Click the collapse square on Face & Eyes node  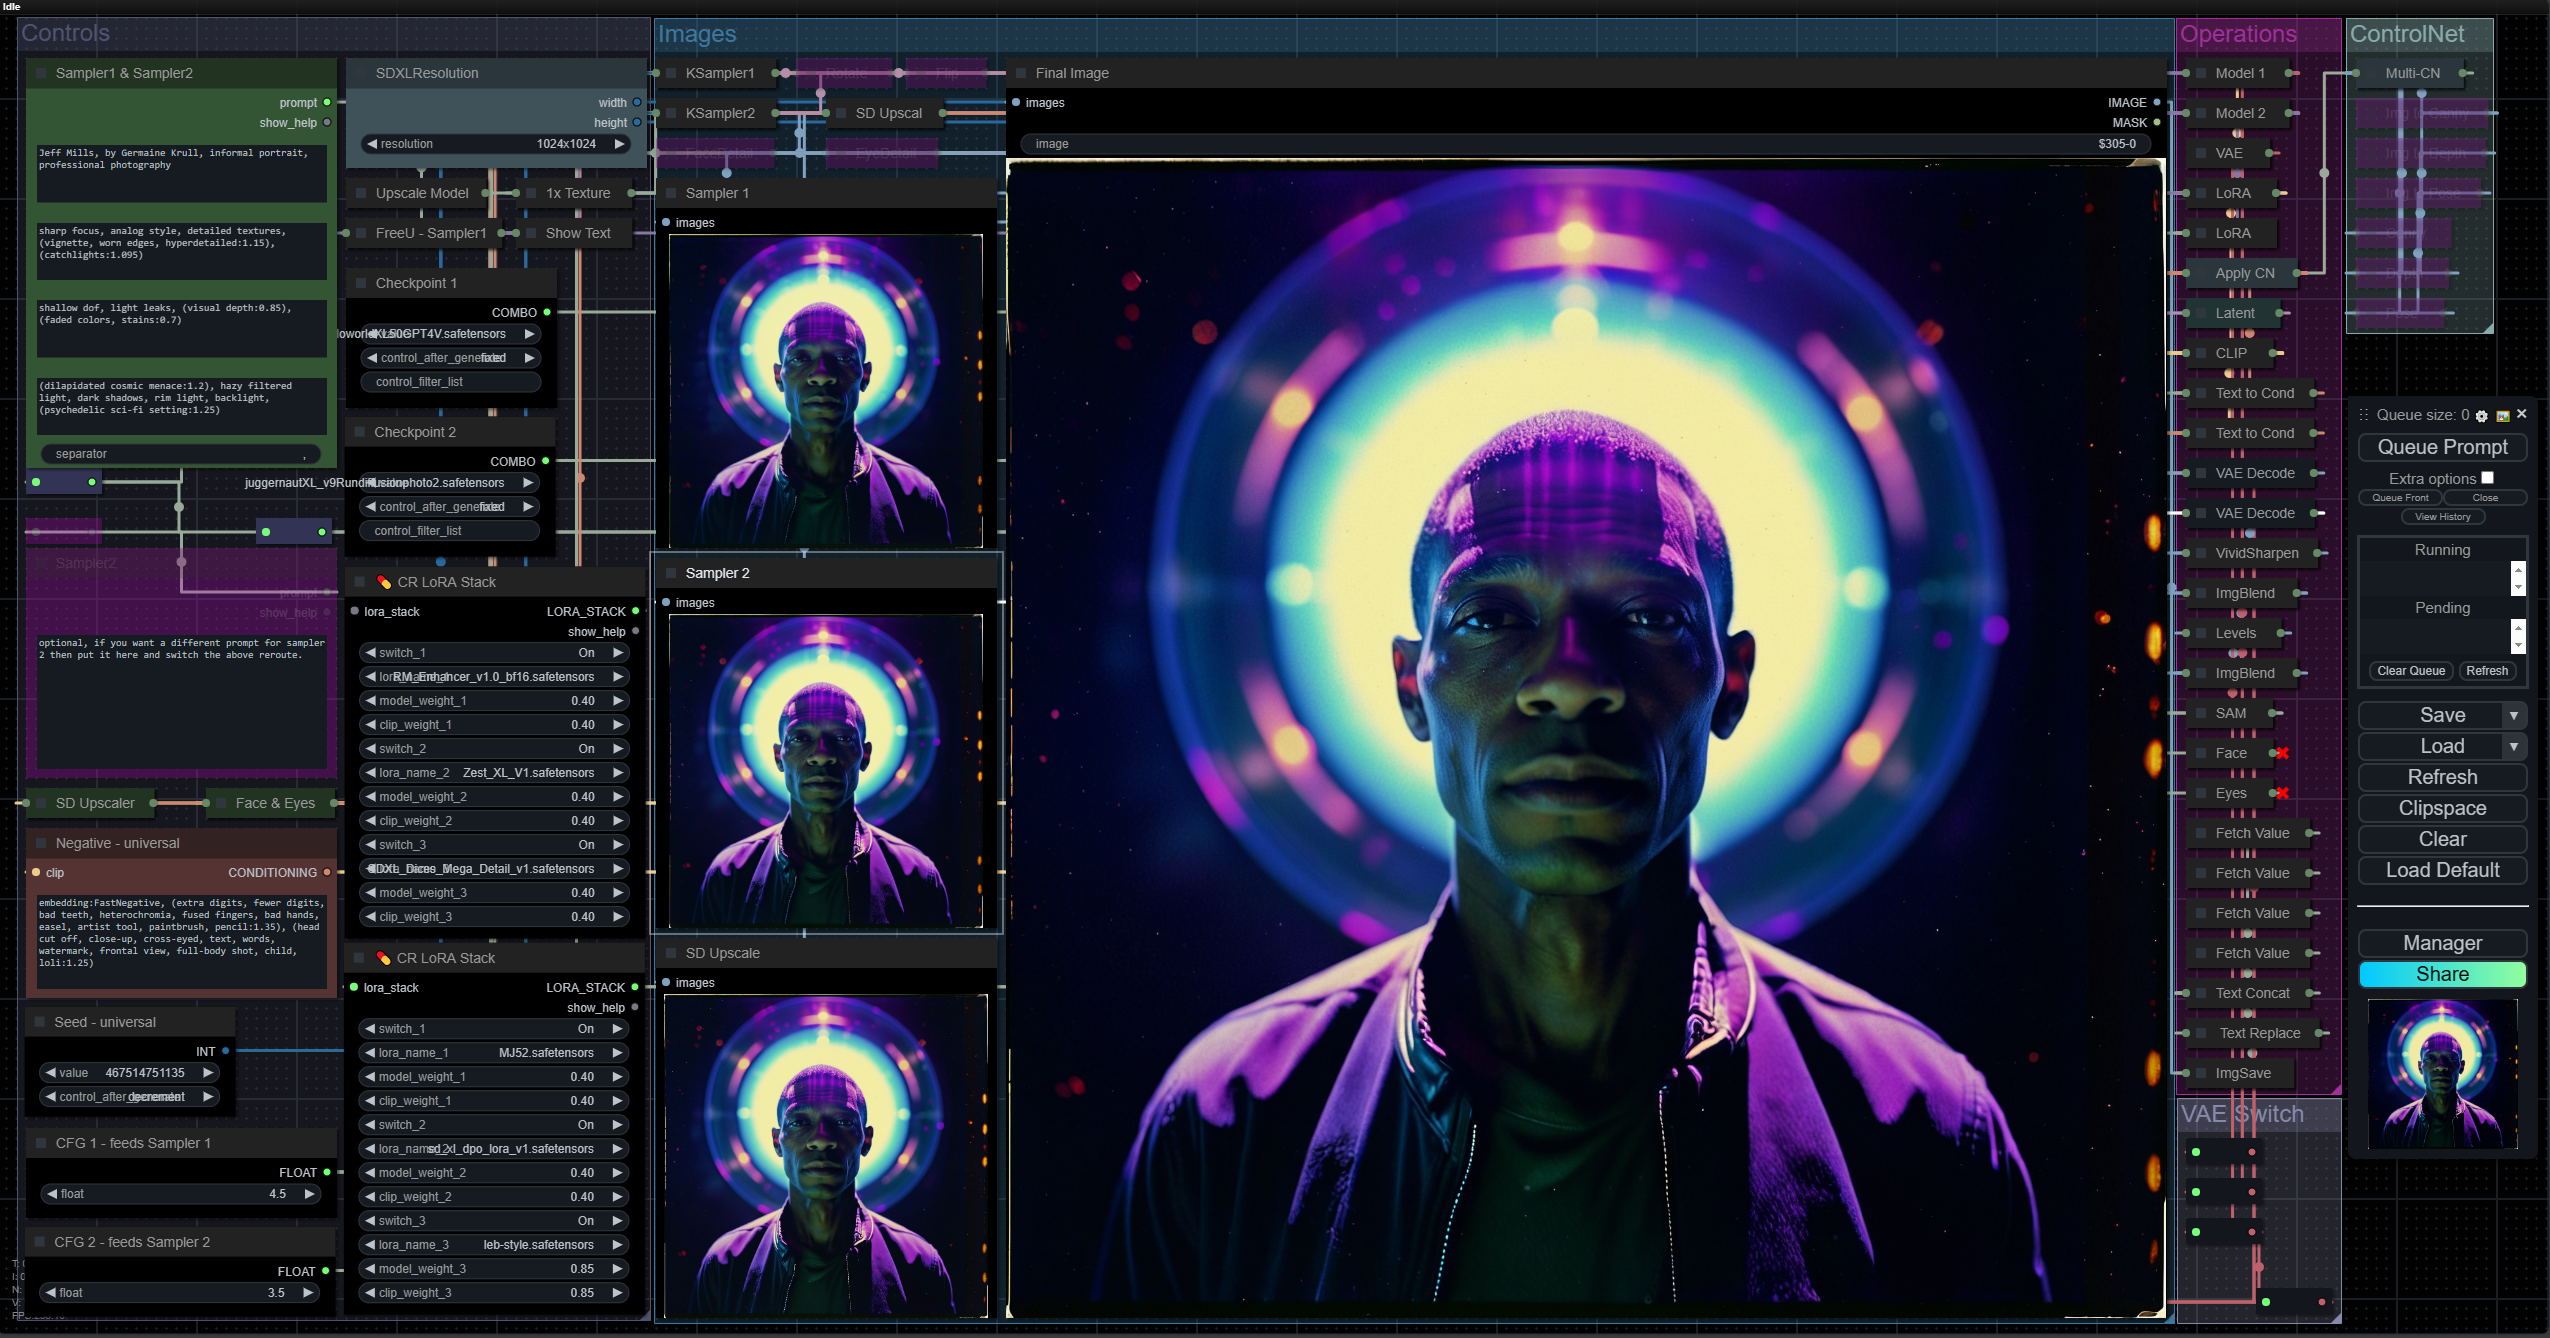point(221,803)
